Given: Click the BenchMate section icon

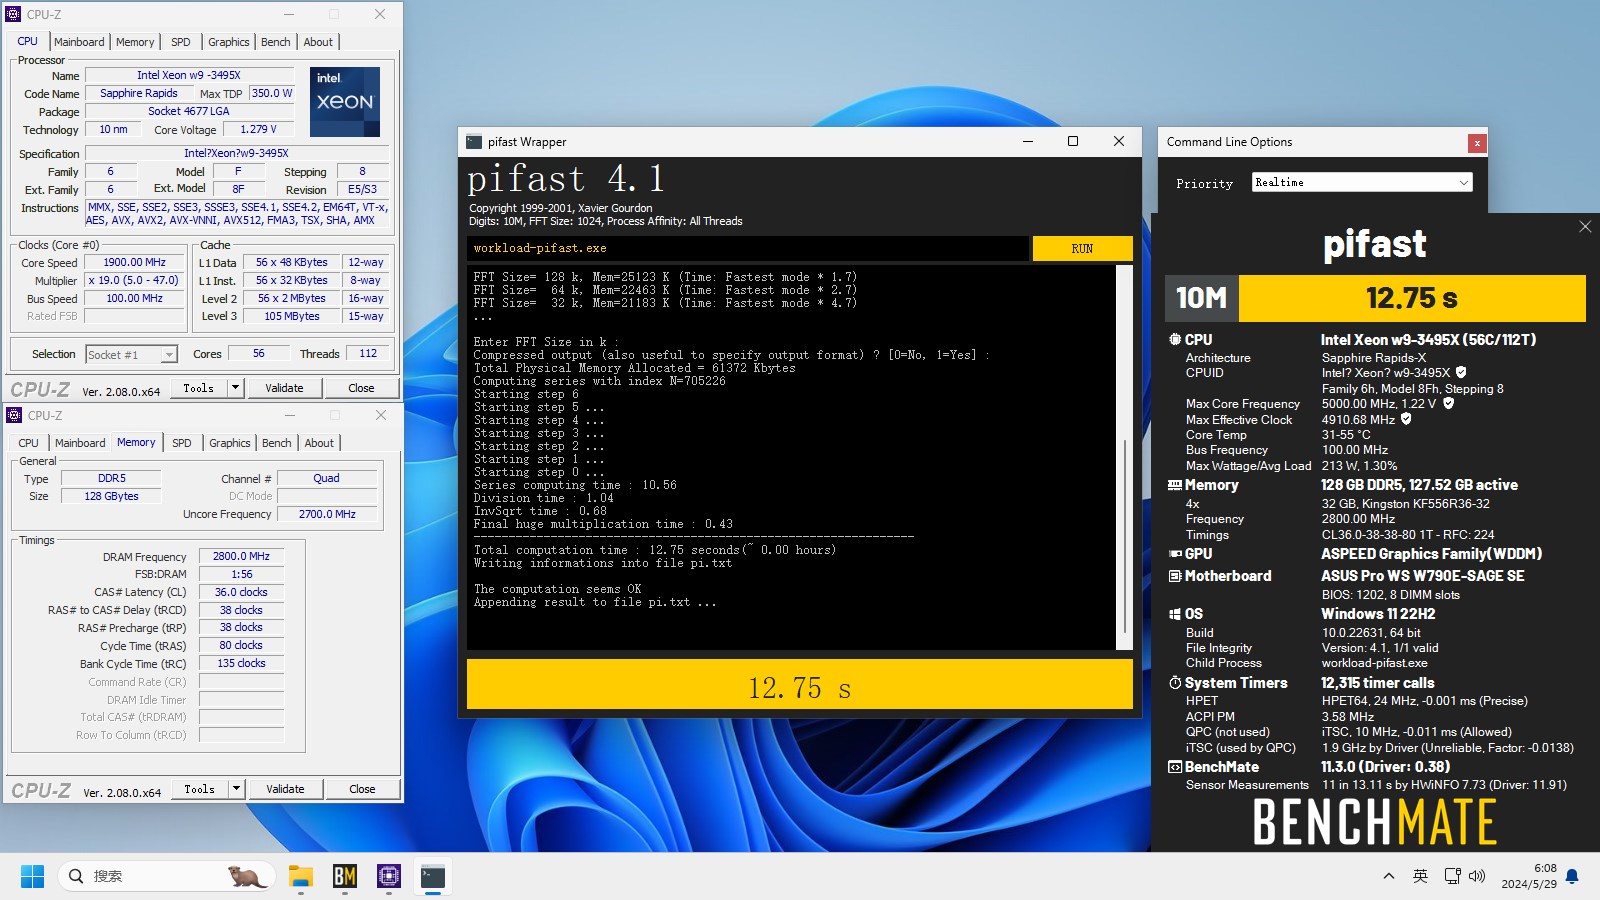Looking at the screenshot, I should pyautogui.click(x=1175, y=767).
